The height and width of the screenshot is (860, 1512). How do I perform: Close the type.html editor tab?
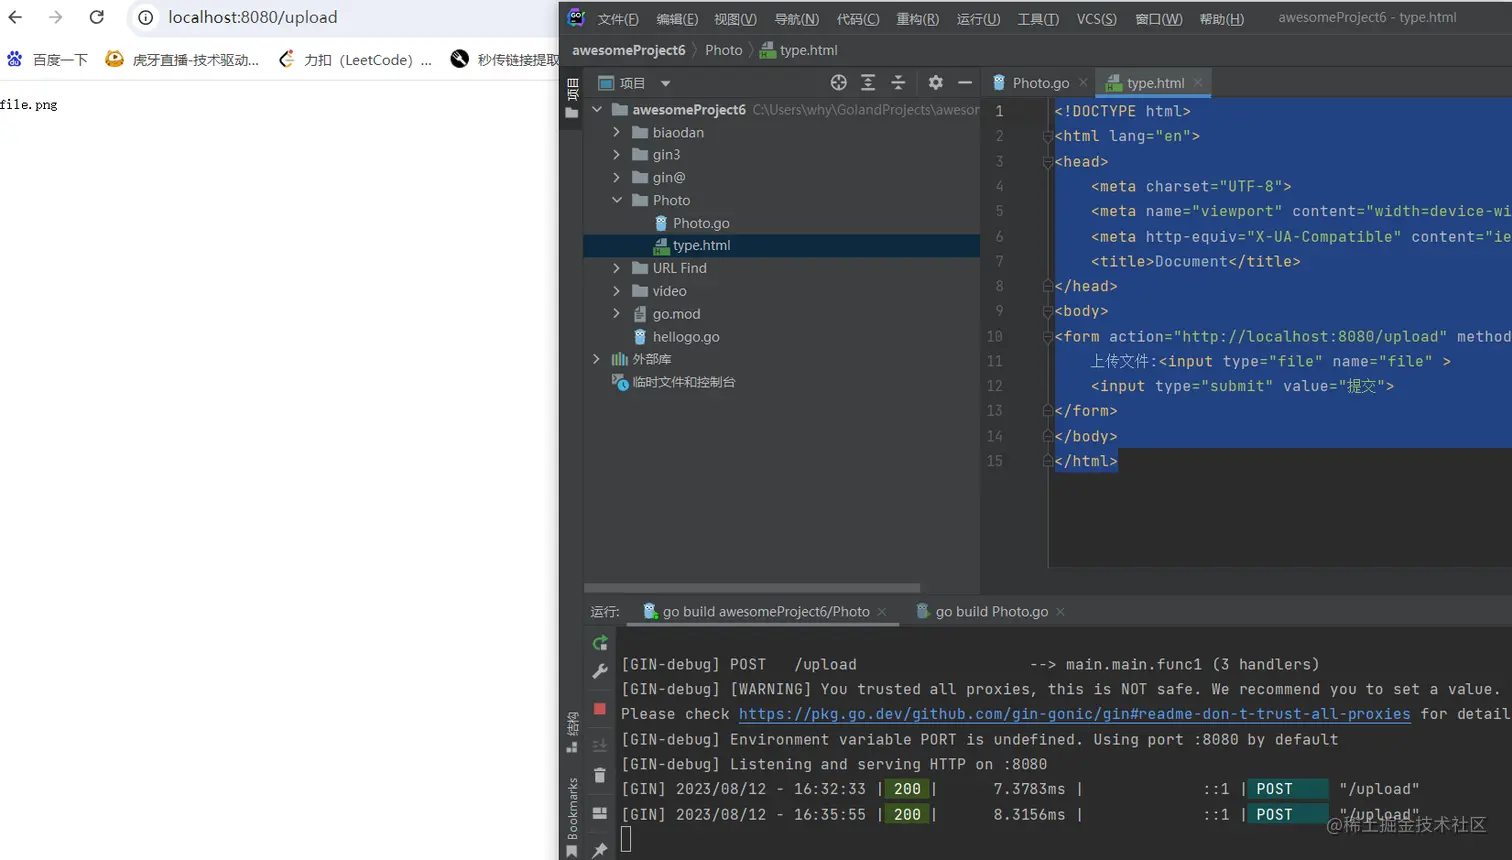1197,83
